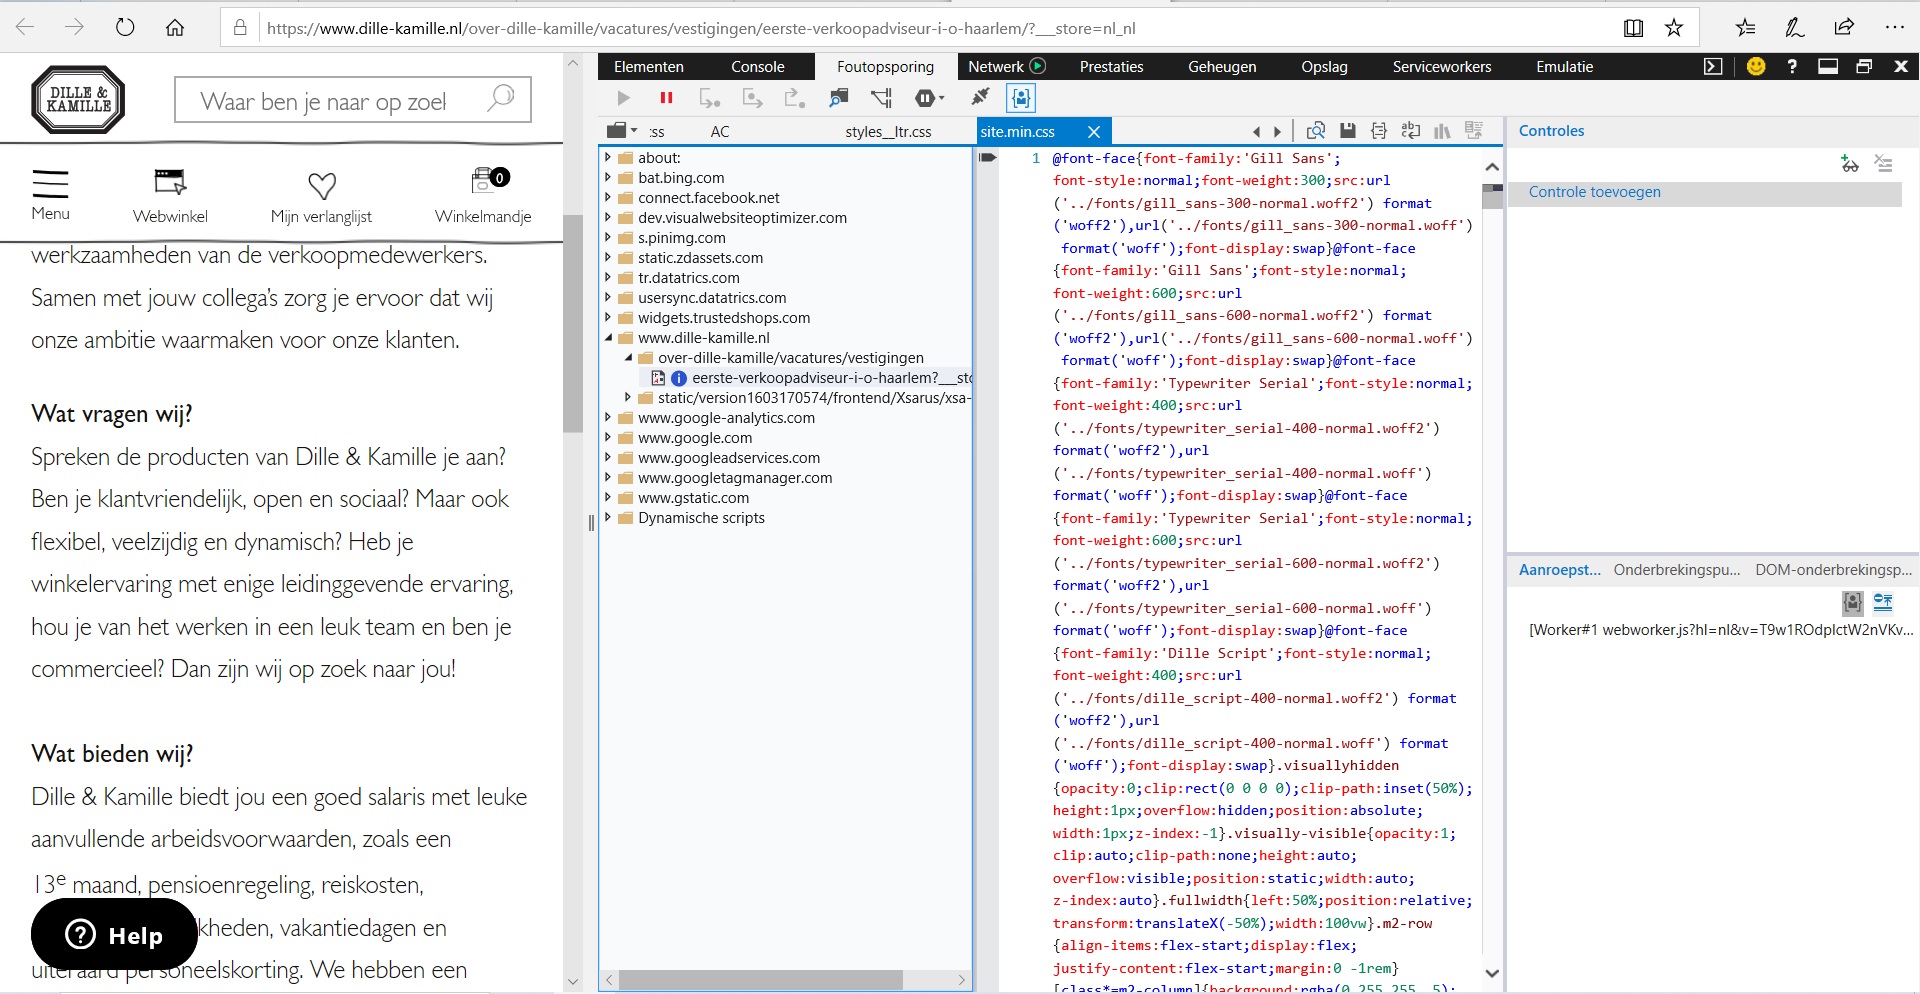Viewport: 1920px width, 994px height.
Task: Toggle the highlighted Just My Code debugger button
Action: tap(1020, 98)
